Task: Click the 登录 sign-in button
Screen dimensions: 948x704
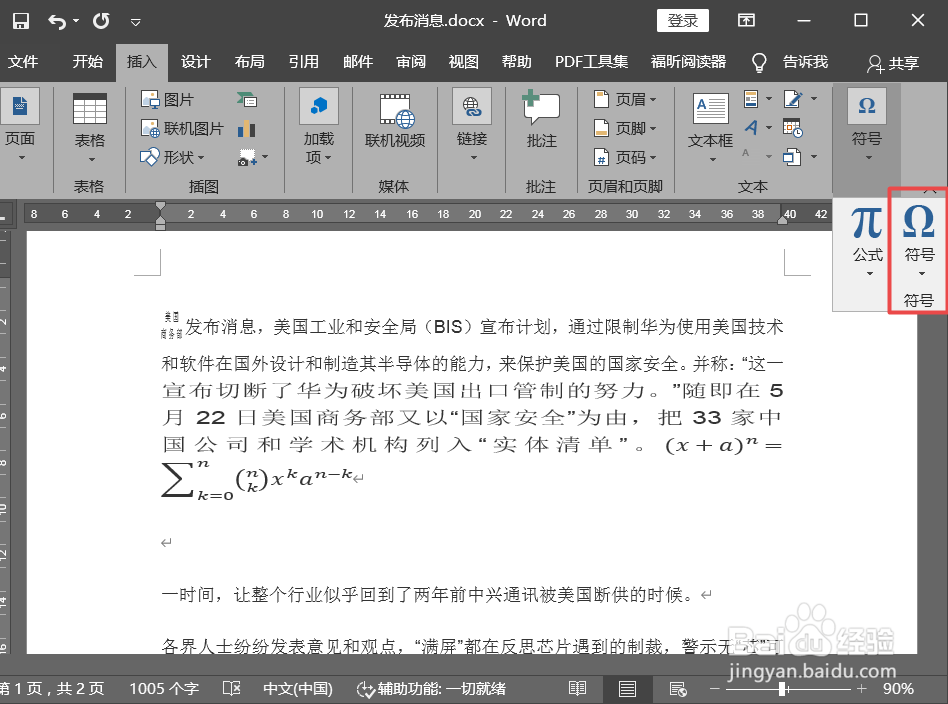Action: pyautogui.click(x=683, y=21)
